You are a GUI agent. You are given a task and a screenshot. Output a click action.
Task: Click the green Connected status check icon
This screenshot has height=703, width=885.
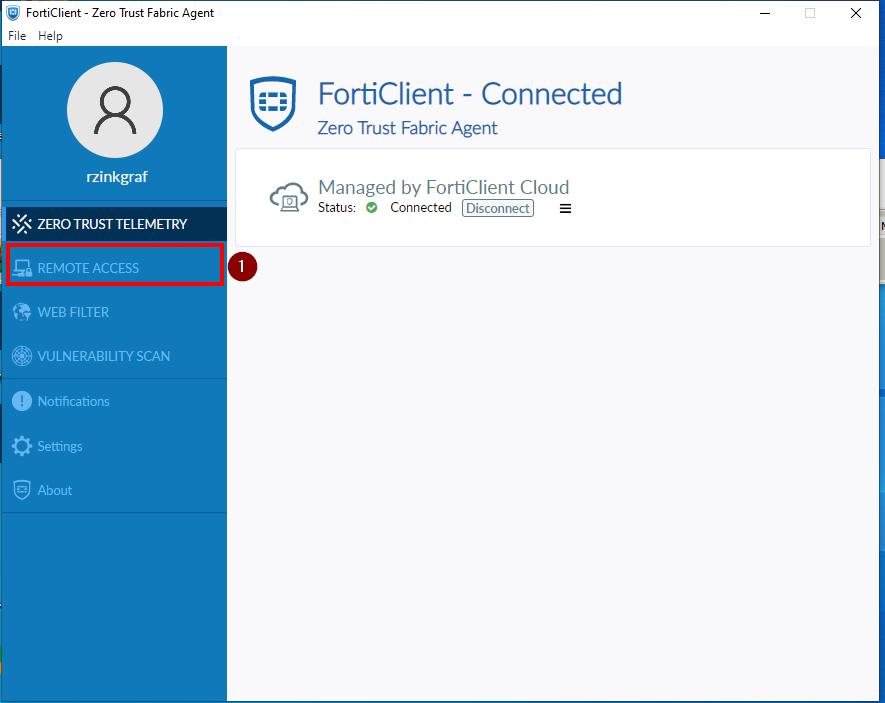click(371, 208)
